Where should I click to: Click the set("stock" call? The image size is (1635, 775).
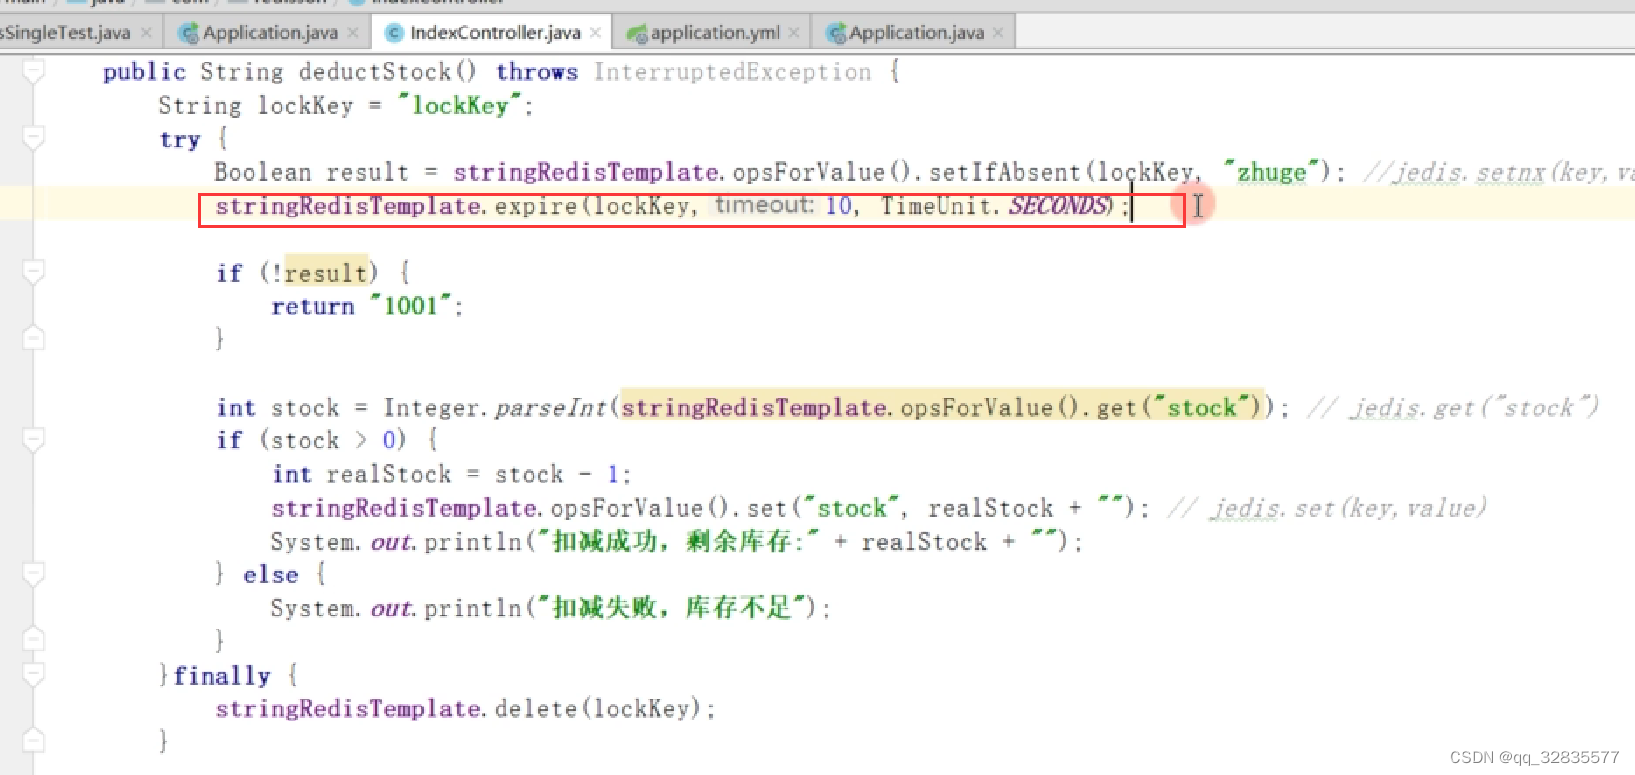[825, 508]
